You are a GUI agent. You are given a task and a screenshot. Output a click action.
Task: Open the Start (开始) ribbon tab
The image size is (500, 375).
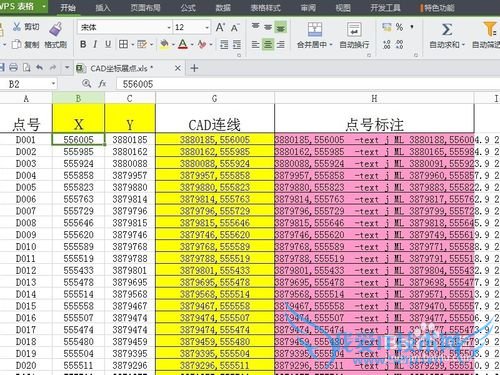[68, 8]
